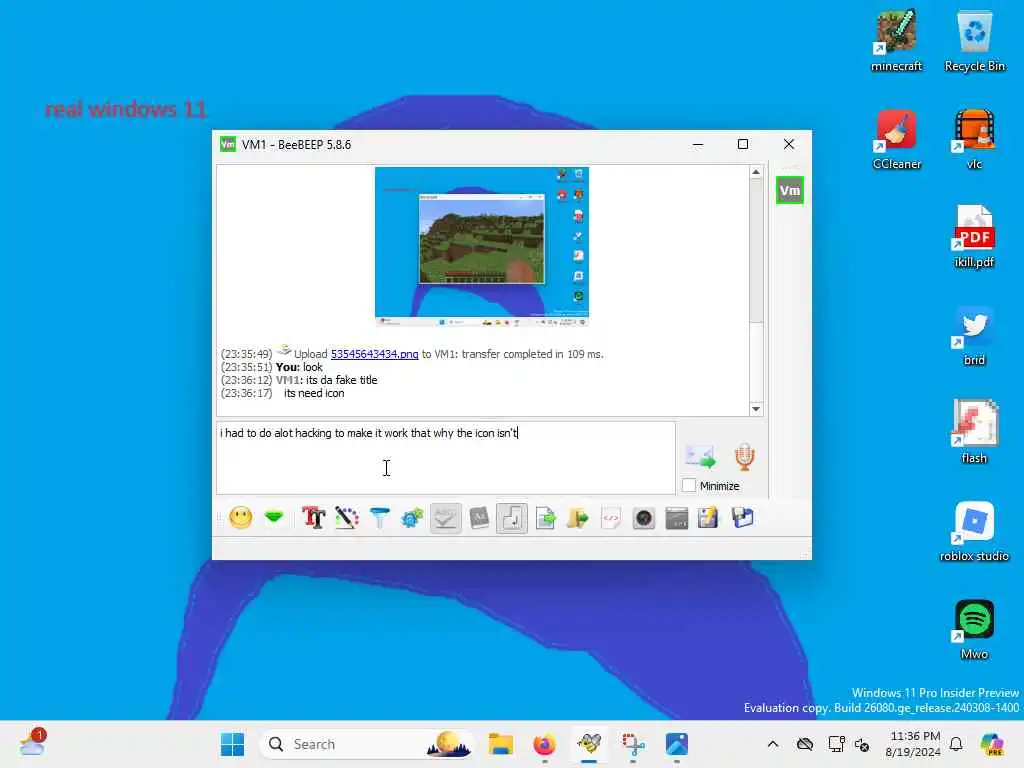Click the send file document icon
The image size is (1024, 768).
(545, 519)
